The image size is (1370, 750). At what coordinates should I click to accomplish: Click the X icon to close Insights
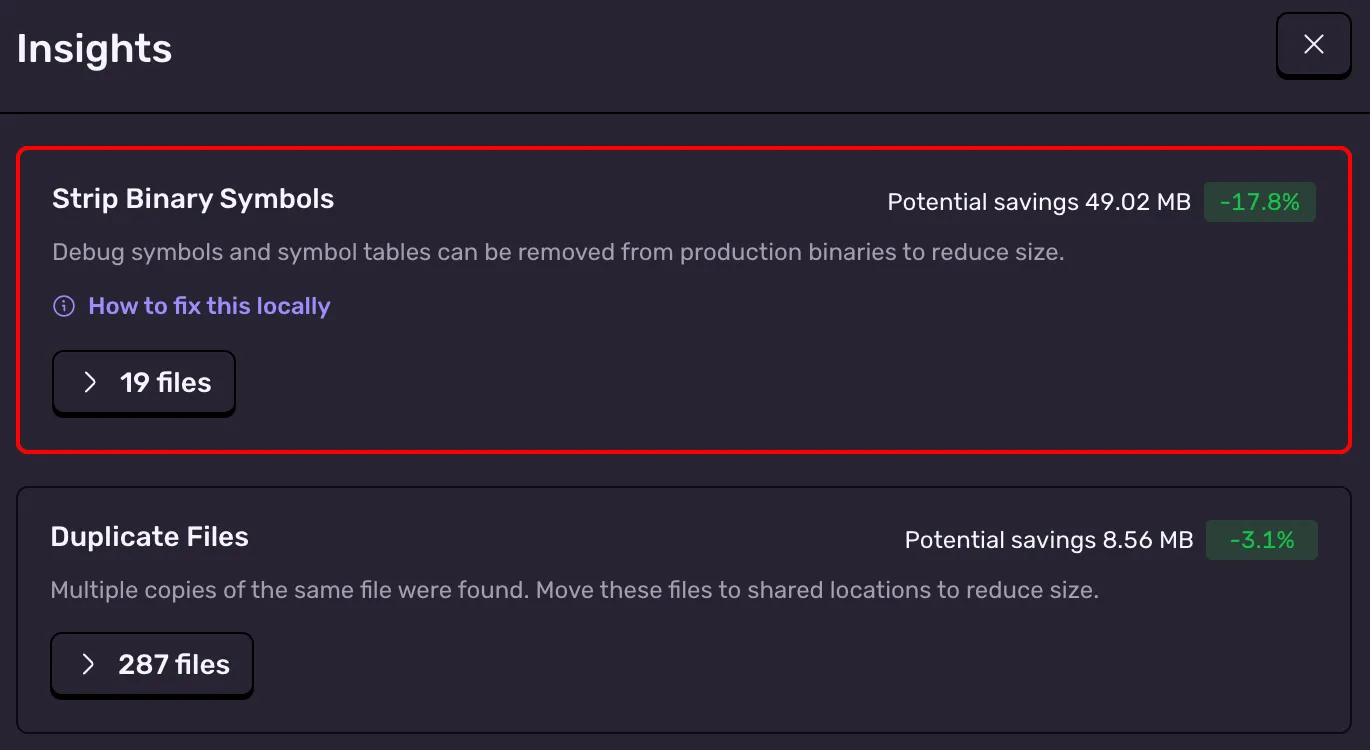click(1313, 44)
